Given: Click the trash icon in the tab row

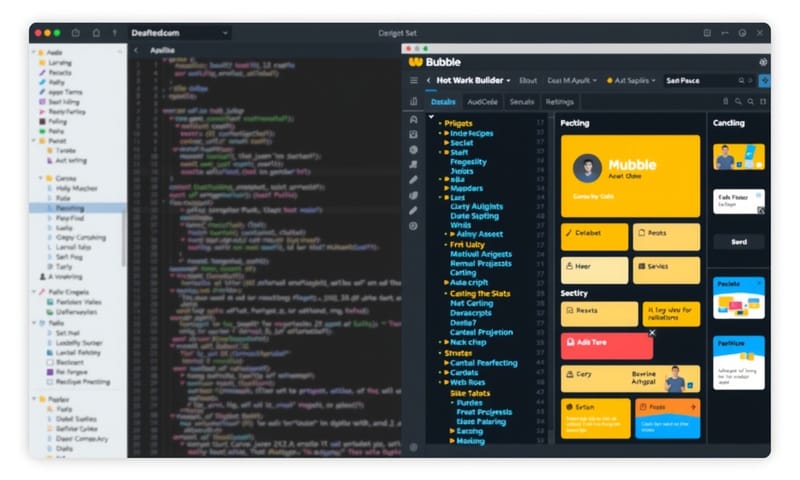Looking at the screenshot, I should (725, 102).
